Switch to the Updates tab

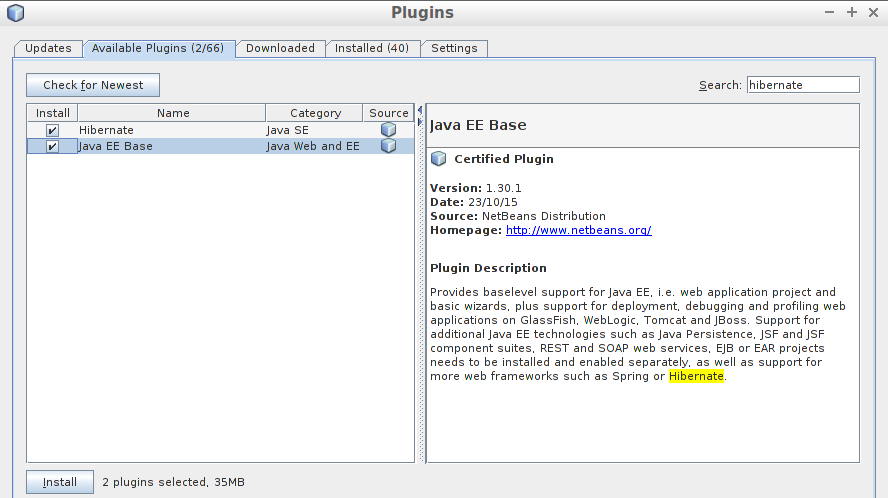click(x=48, y=48)
